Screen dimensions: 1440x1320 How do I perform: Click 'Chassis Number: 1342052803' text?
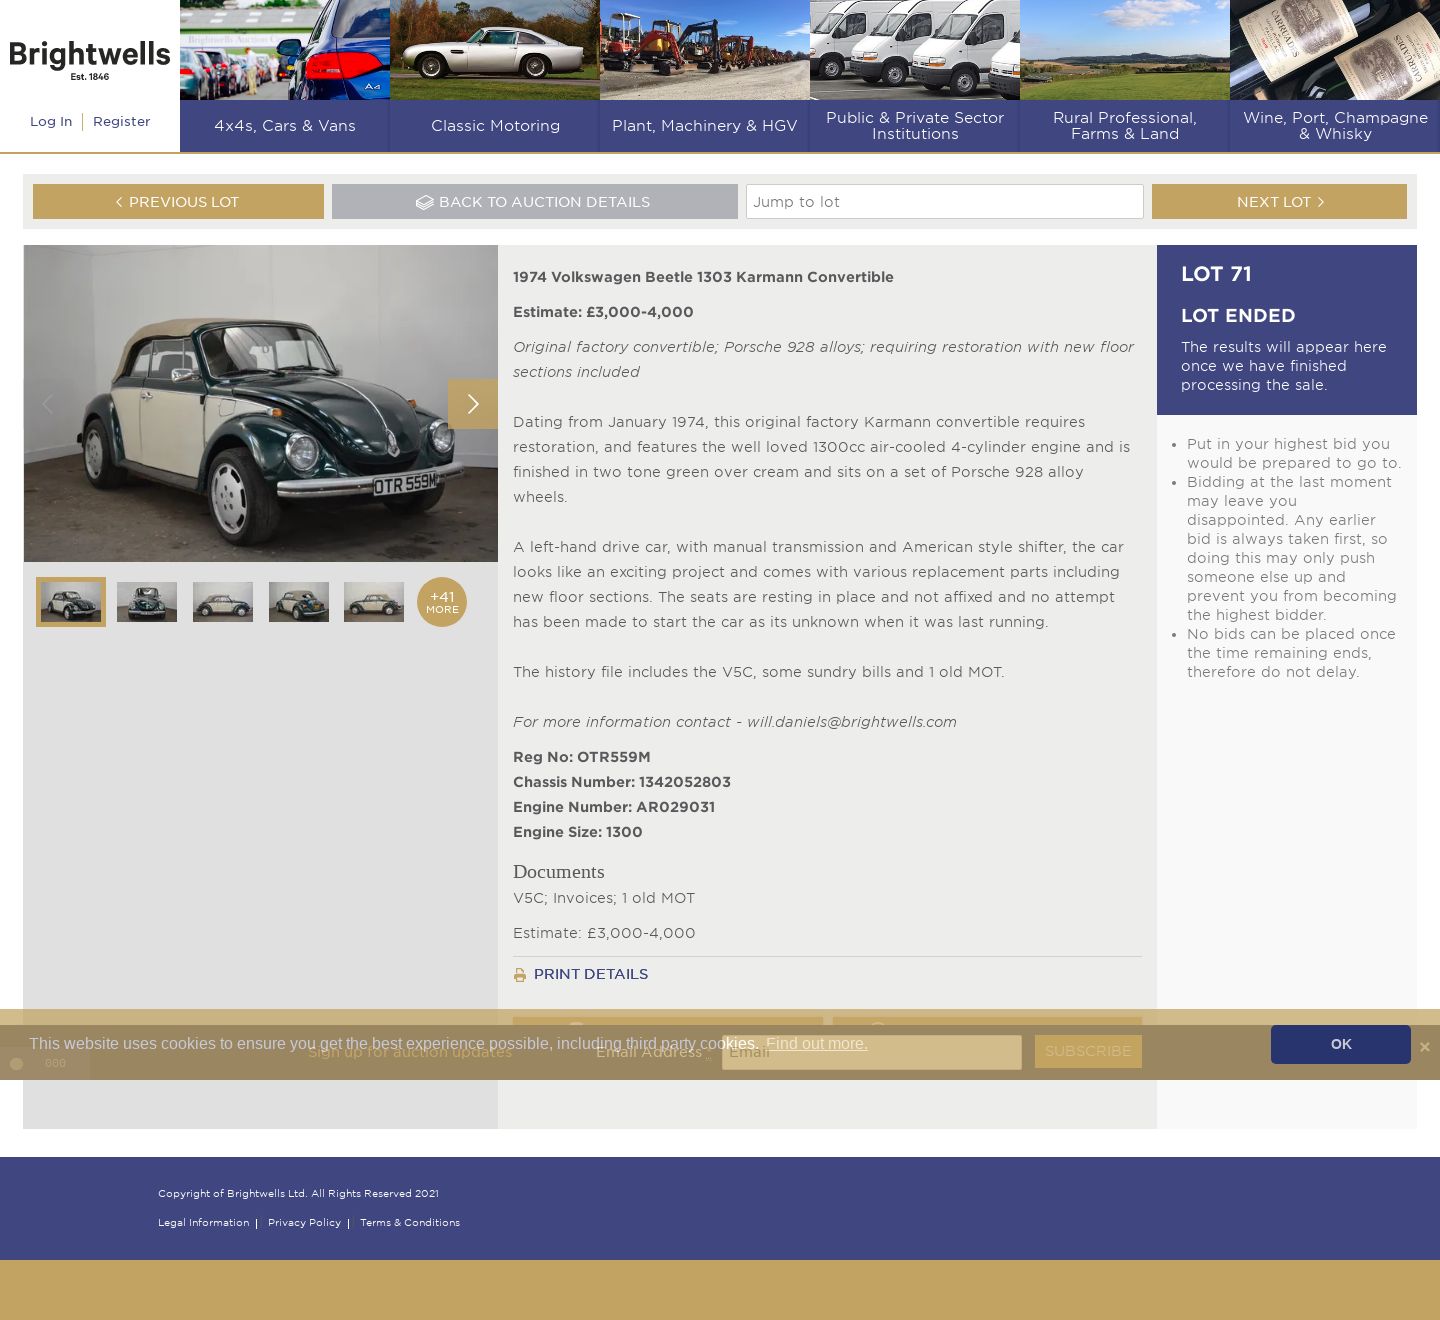click(x=622, y=782)
